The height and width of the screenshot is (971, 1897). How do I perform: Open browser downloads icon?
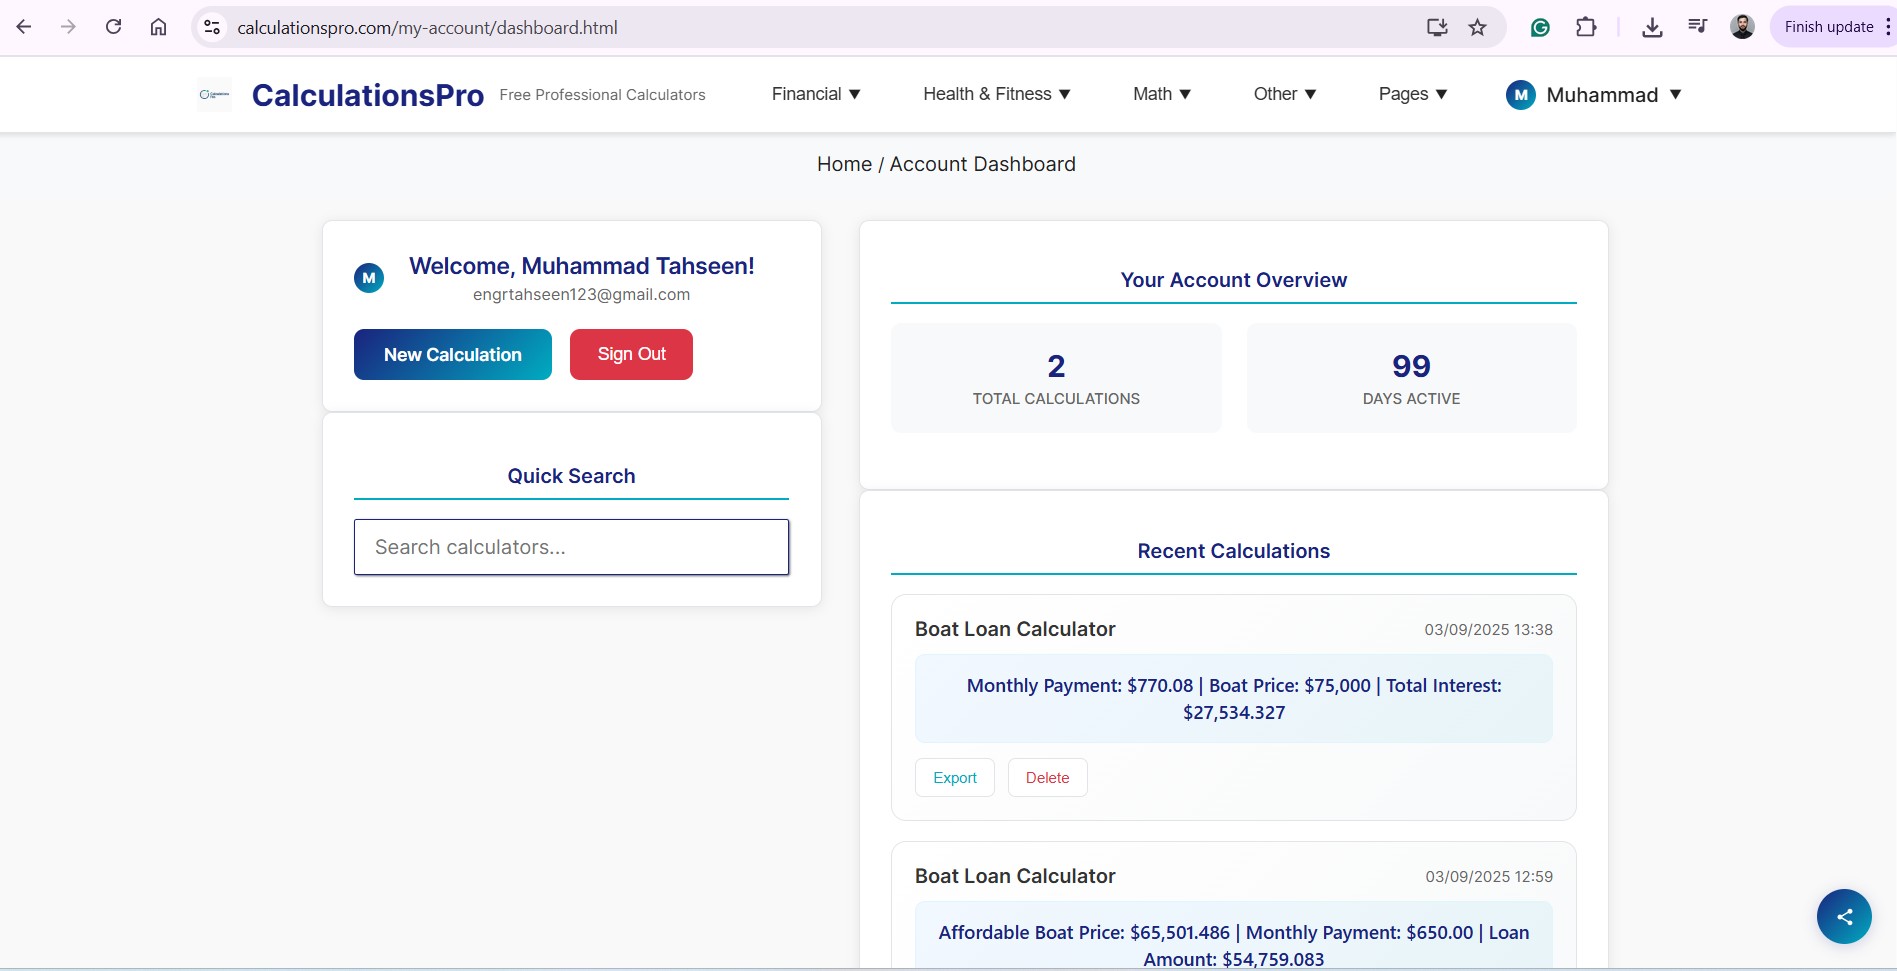pos(1651,28)
